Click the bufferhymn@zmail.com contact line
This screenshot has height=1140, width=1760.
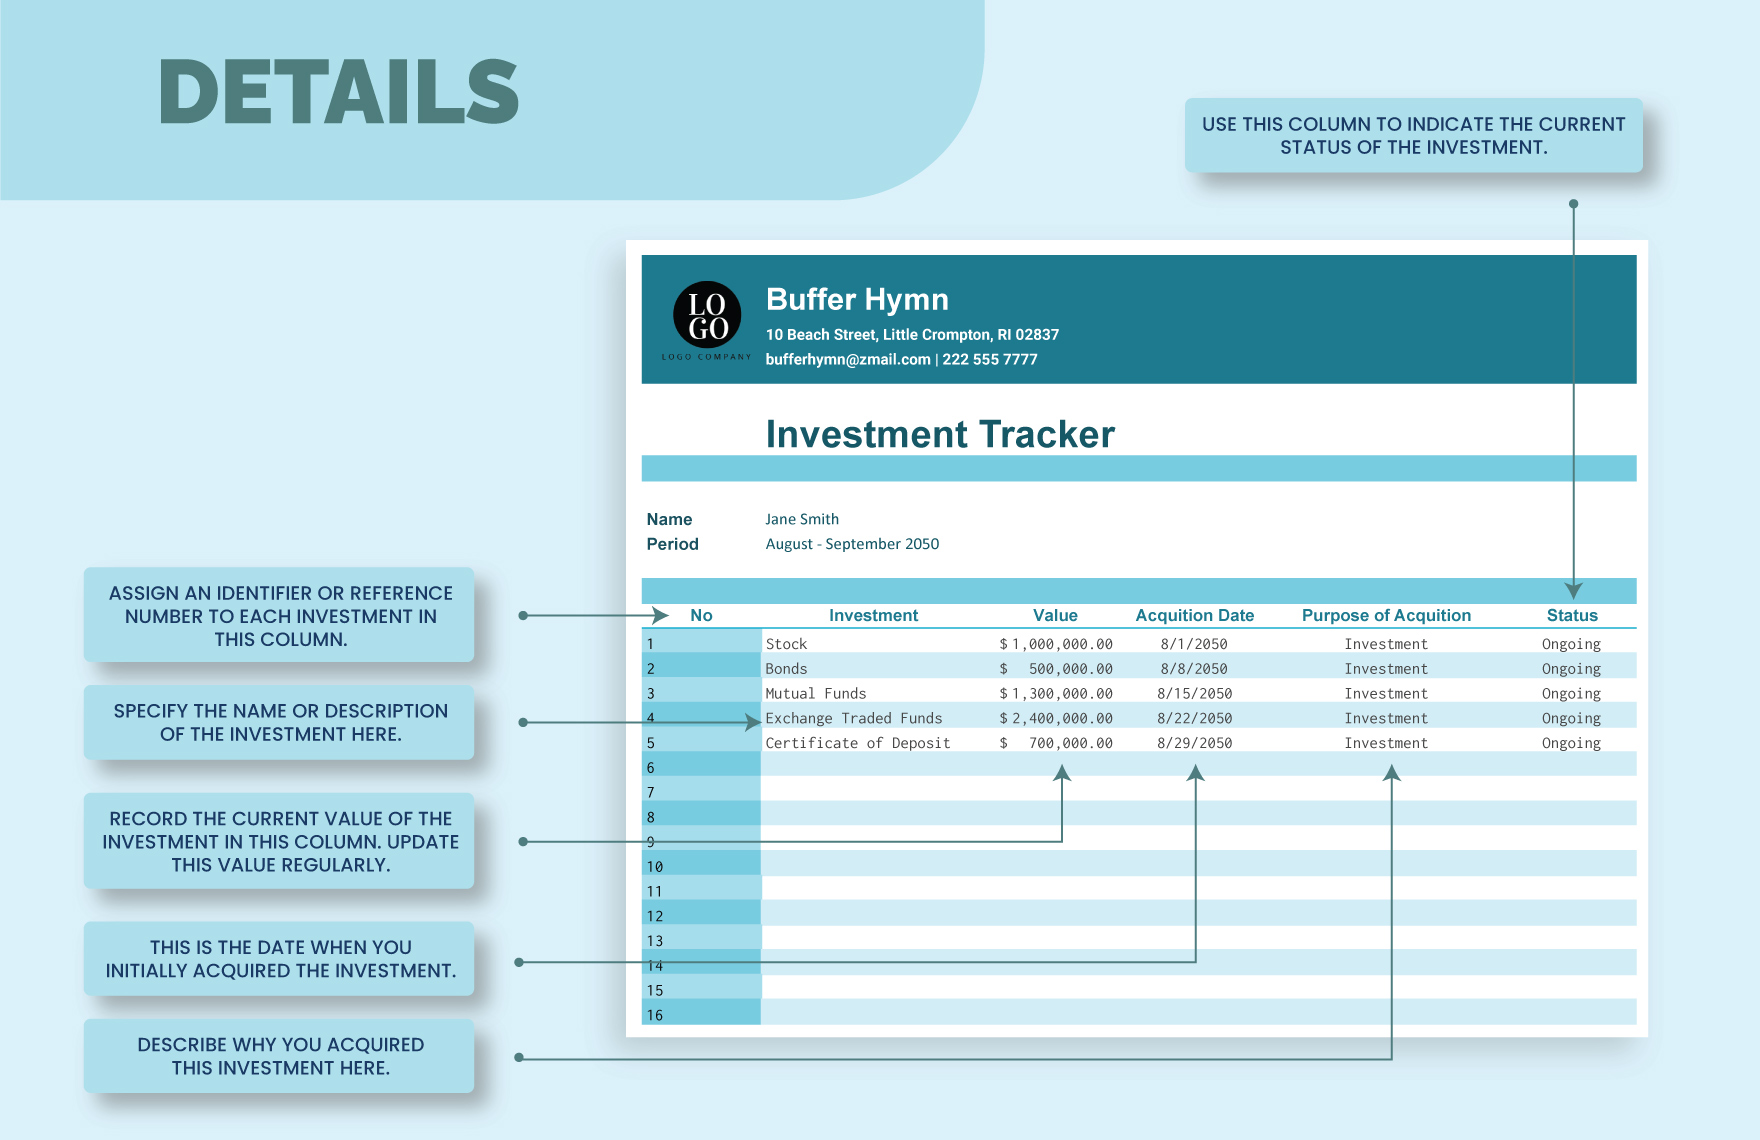coord(901,359)
